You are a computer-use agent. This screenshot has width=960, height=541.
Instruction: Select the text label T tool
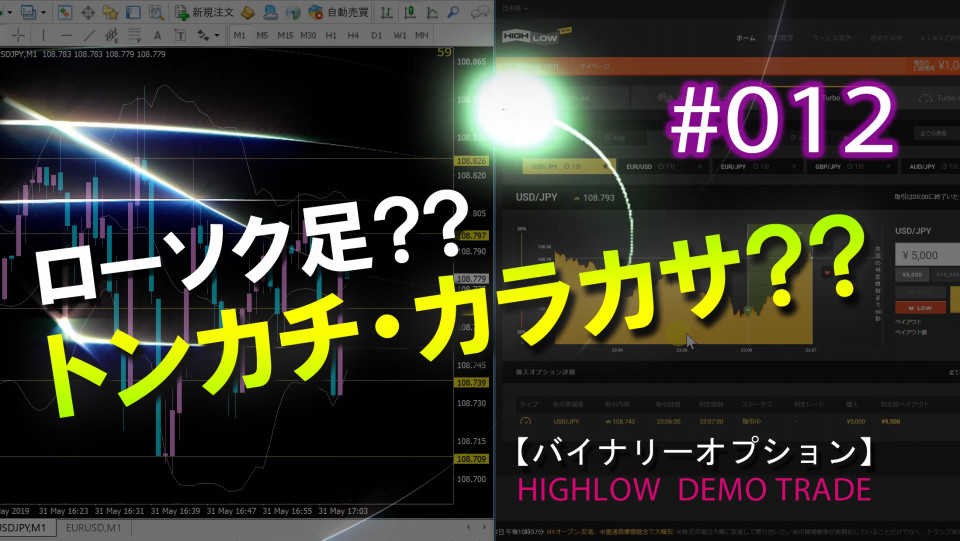tap(180, 35)
